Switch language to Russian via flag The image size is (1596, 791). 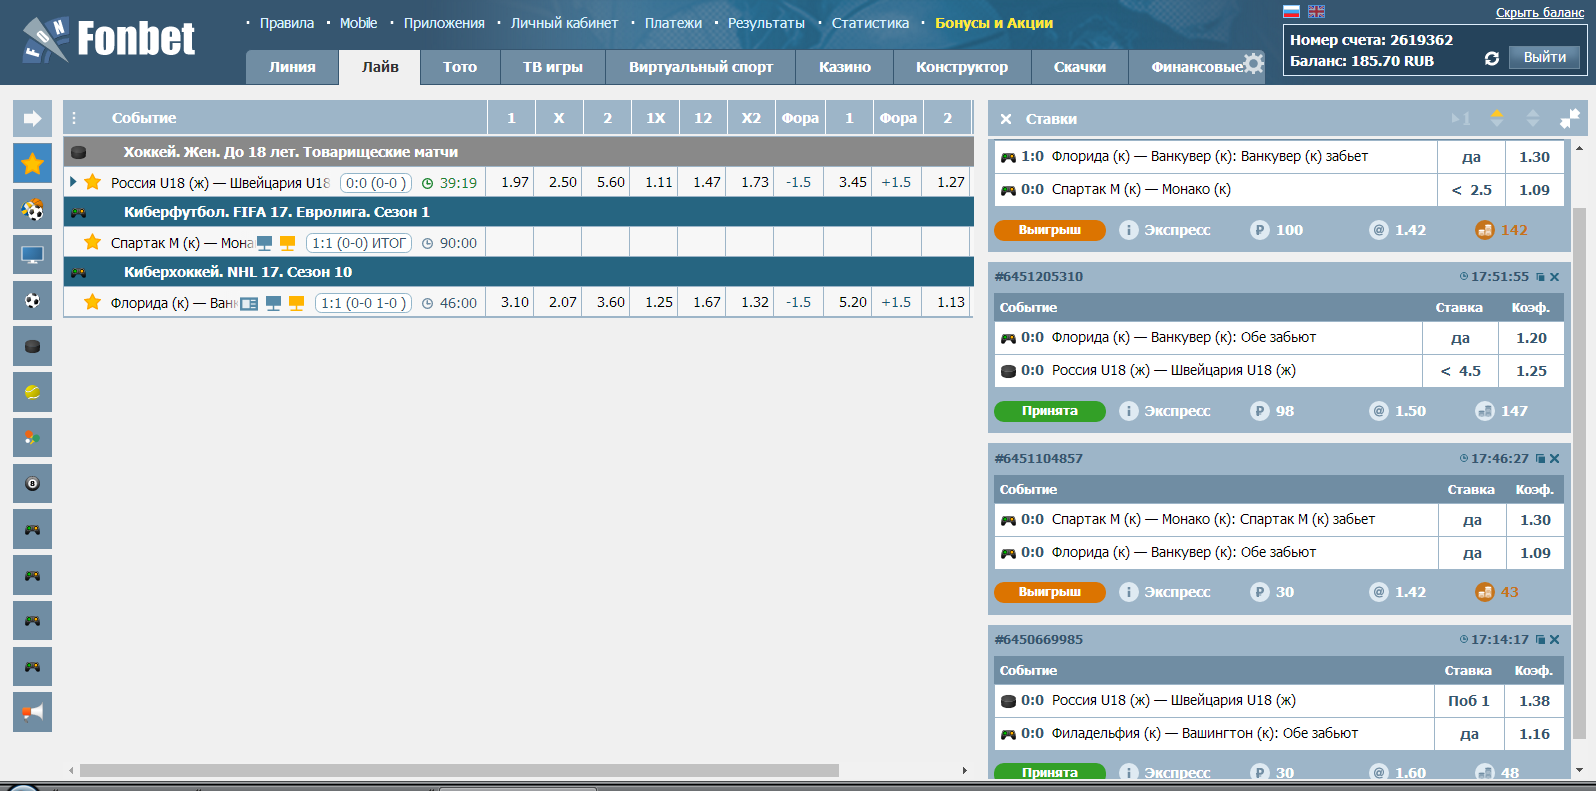pos(1291,12)
